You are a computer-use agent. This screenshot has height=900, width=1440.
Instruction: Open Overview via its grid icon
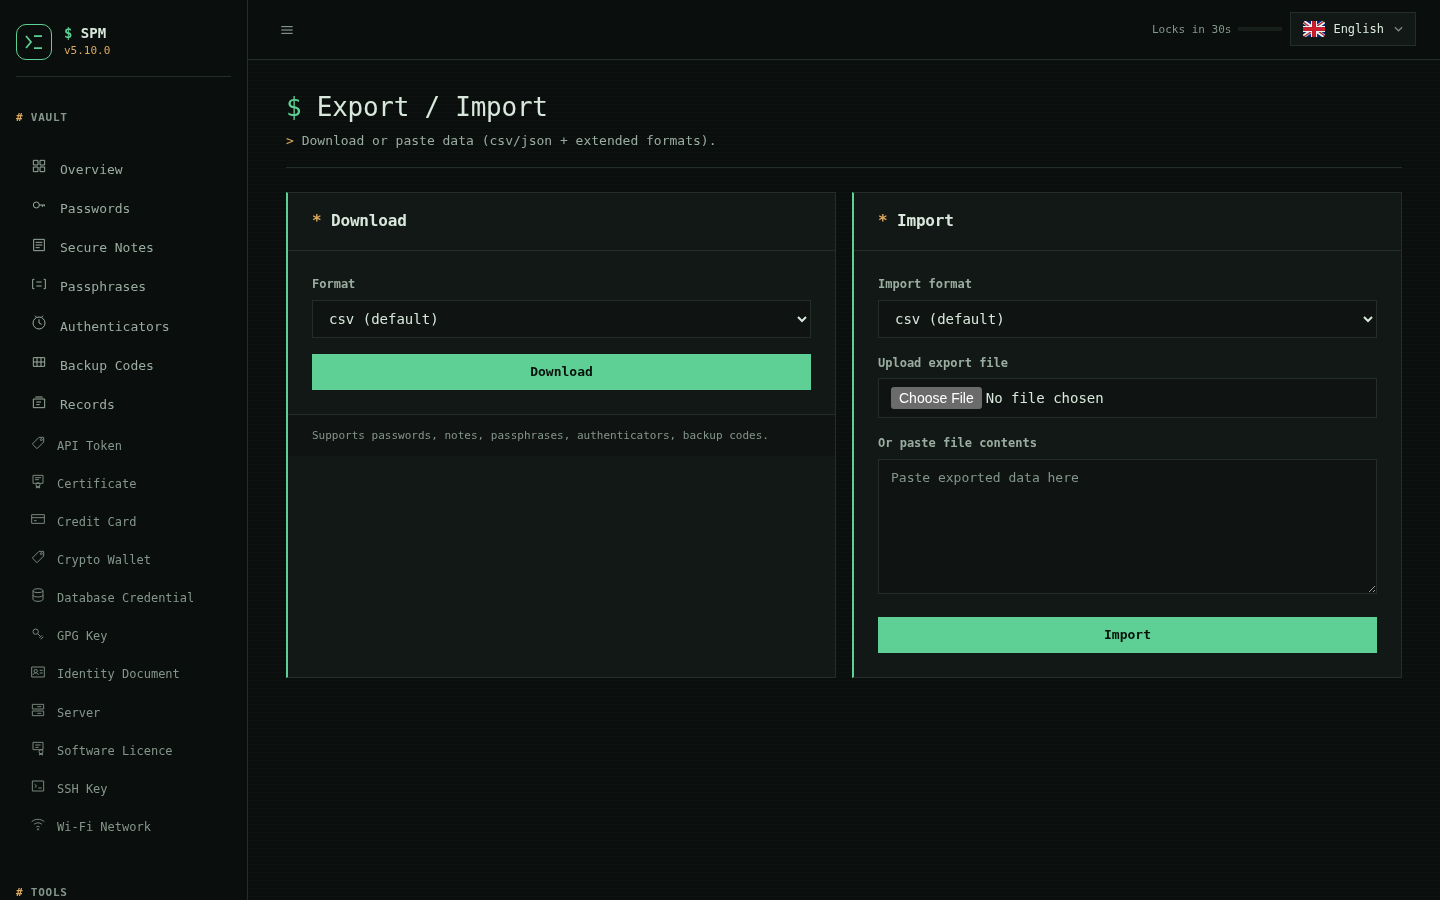(x=39, y=166)
